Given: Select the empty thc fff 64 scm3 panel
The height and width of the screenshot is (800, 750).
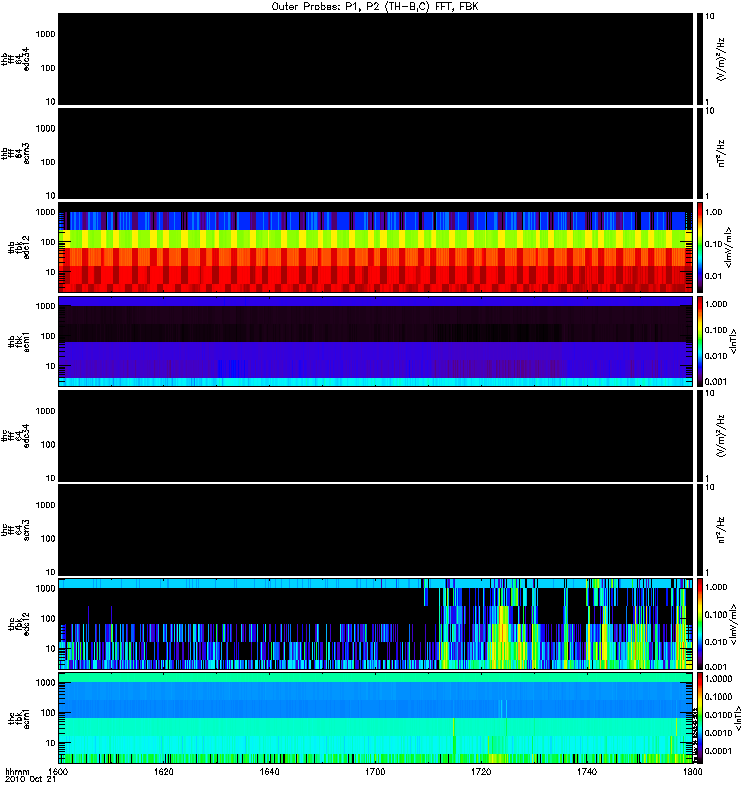Looking at the screenshot, I should click(376, 530).
